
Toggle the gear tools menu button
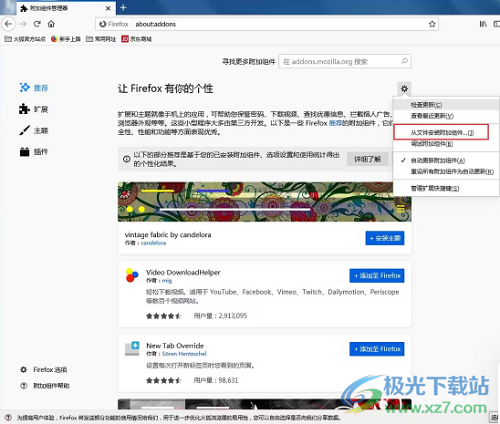tap(404, 89)
